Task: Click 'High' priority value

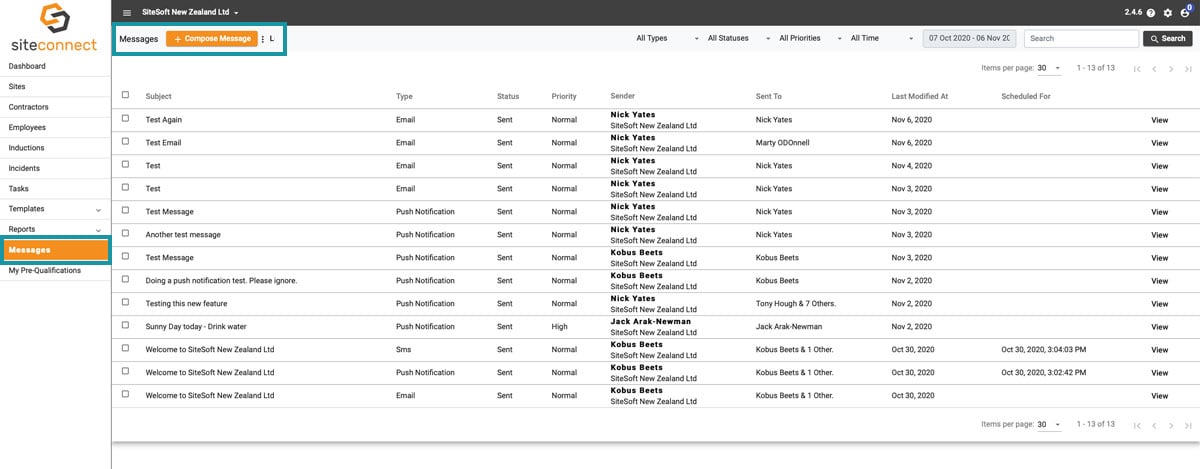Action: (560, 326)
